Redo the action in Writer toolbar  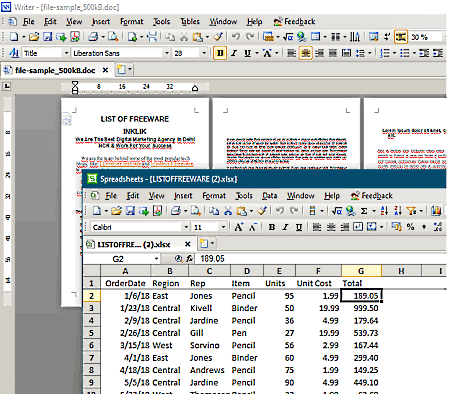(x=250, y=36)
